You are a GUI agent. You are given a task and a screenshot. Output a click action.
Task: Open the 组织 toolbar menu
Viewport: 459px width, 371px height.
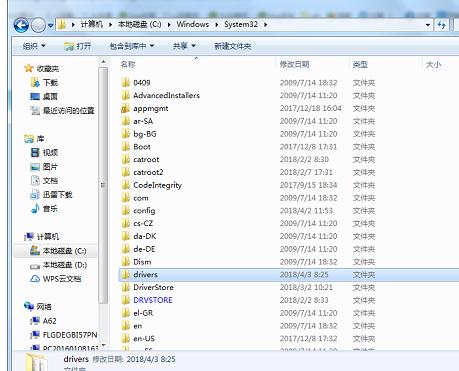[x=34, y=46]
